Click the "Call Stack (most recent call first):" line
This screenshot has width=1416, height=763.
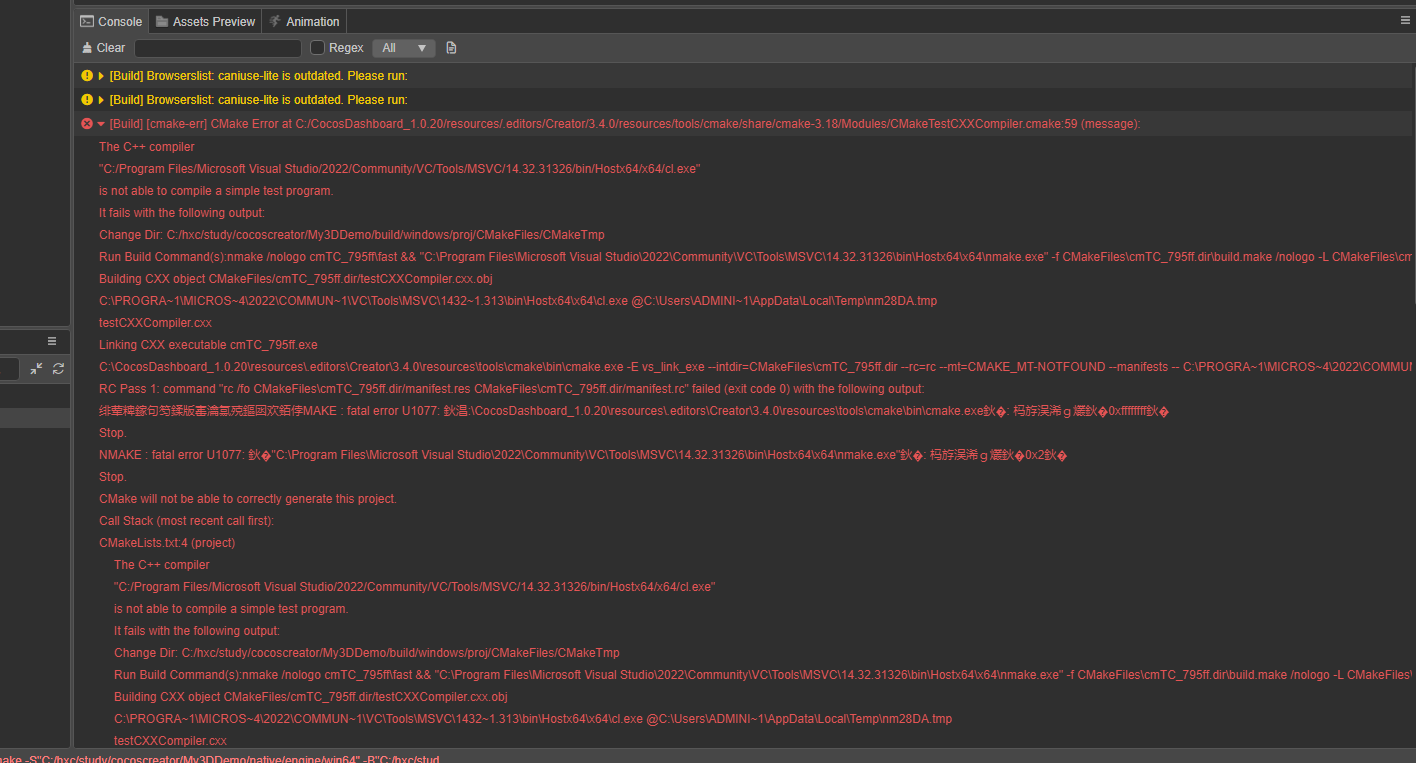pos(186,521)
